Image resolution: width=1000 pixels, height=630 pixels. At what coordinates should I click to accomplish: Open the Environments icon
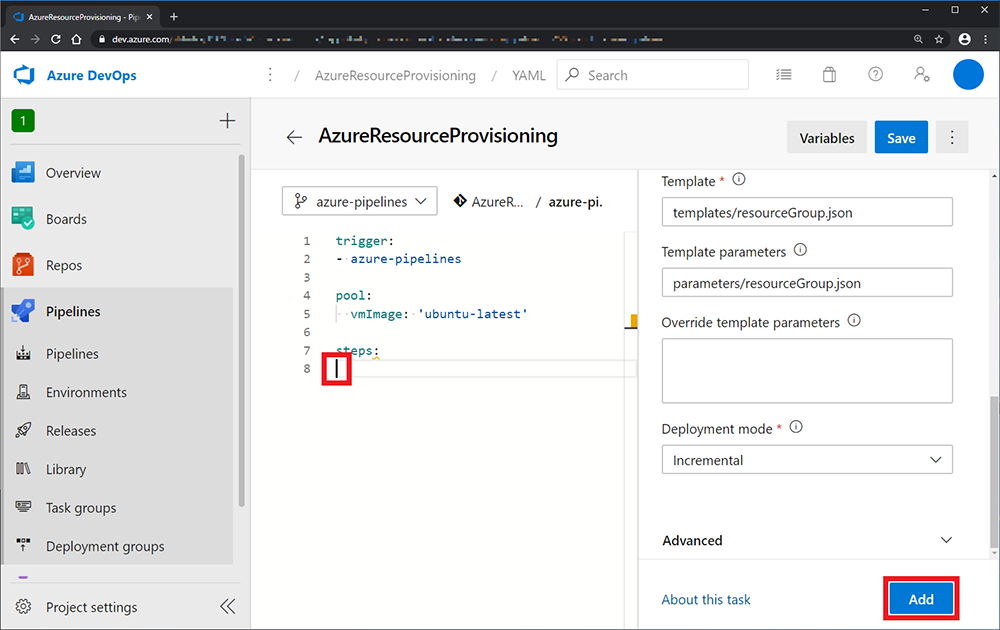(23, 392)
